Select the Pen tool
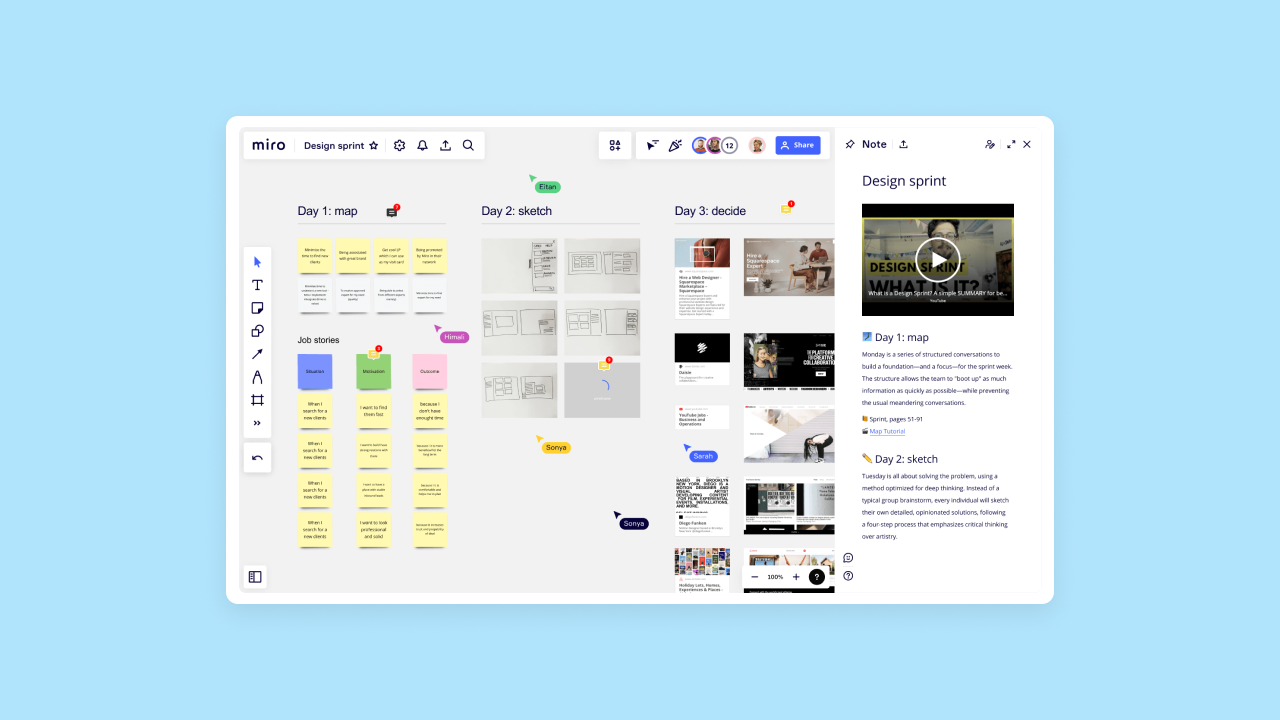Image resolution: width=1280 pixels, height=720 pixels. pyautogui.click(x=257, y=376)
